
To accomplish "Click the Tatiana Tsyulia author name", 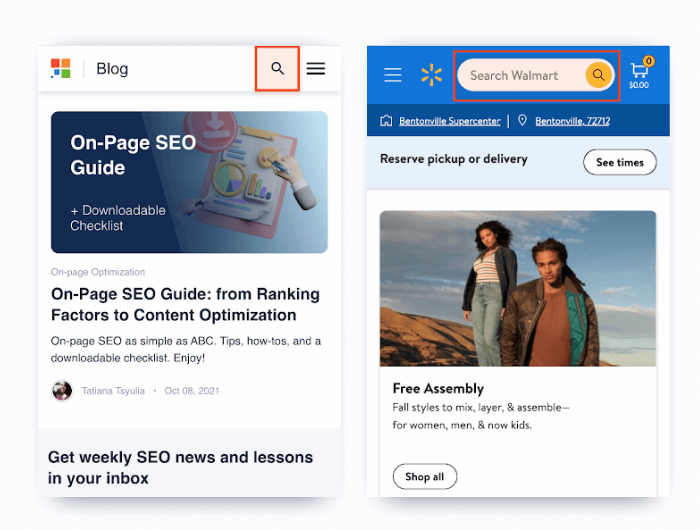I will click(x=113, y=391).
